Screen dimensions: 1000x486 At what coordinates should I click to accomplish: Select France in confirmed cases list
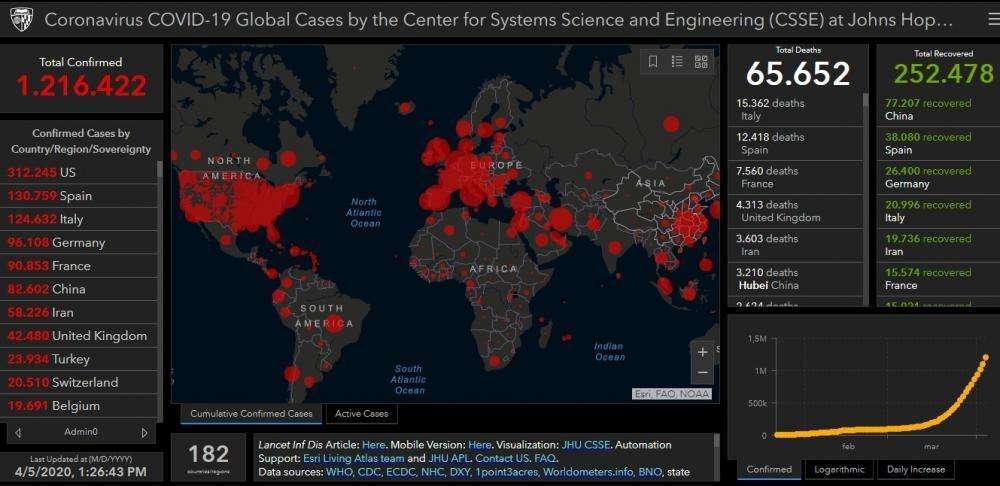click(x=79, y=266)
